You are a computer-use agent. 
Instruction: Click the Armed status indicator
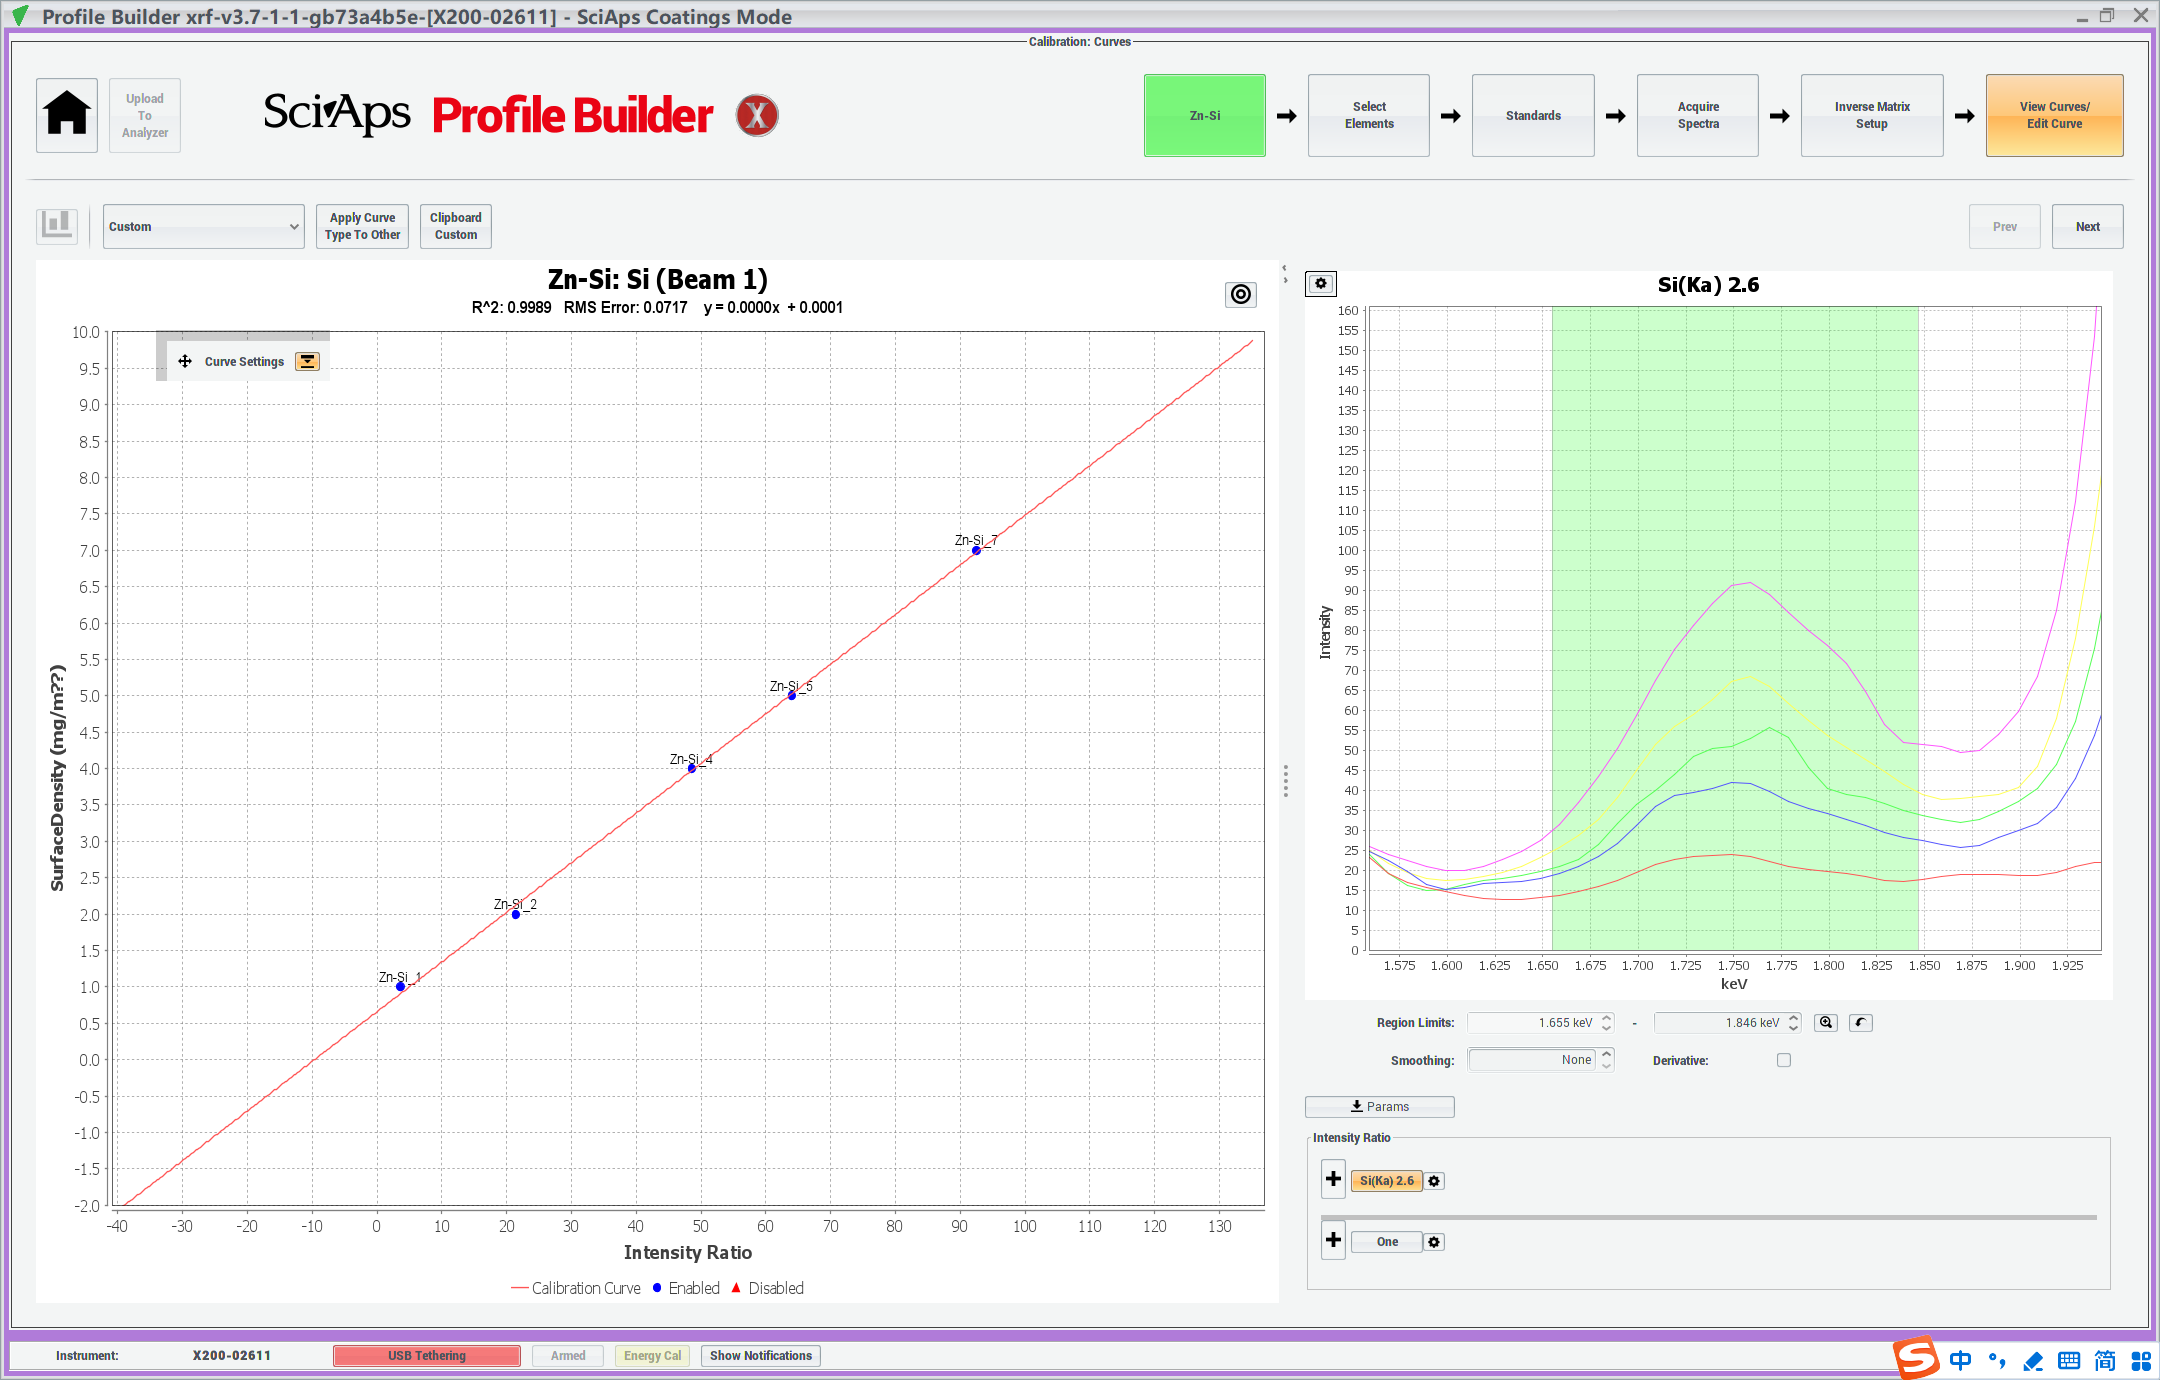(568, 1355)
